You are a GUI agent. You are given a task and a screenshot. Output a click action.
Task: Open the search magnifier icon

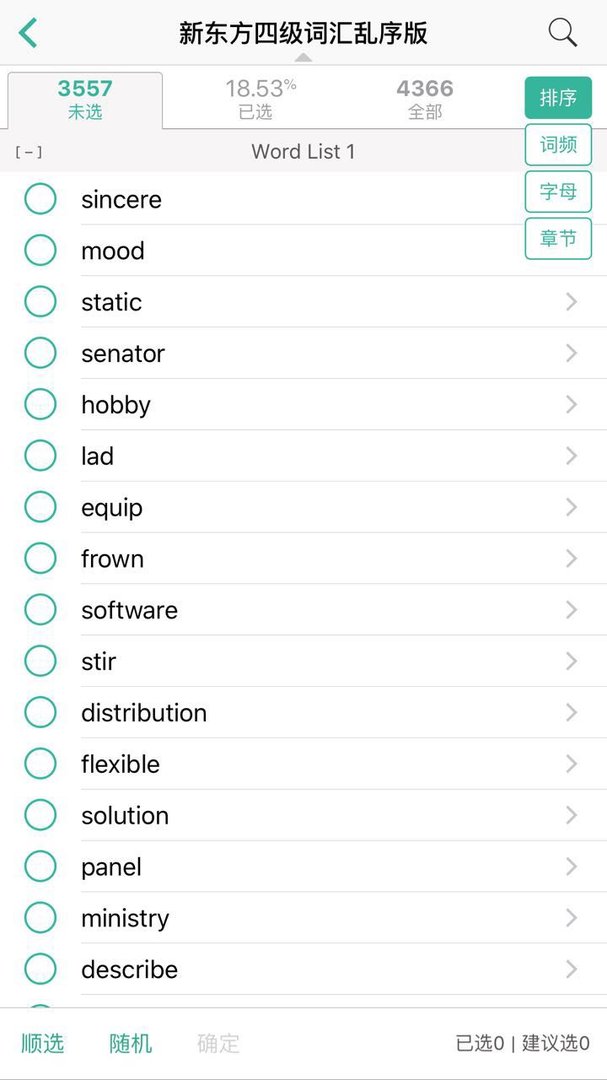[x=563, y=33]
